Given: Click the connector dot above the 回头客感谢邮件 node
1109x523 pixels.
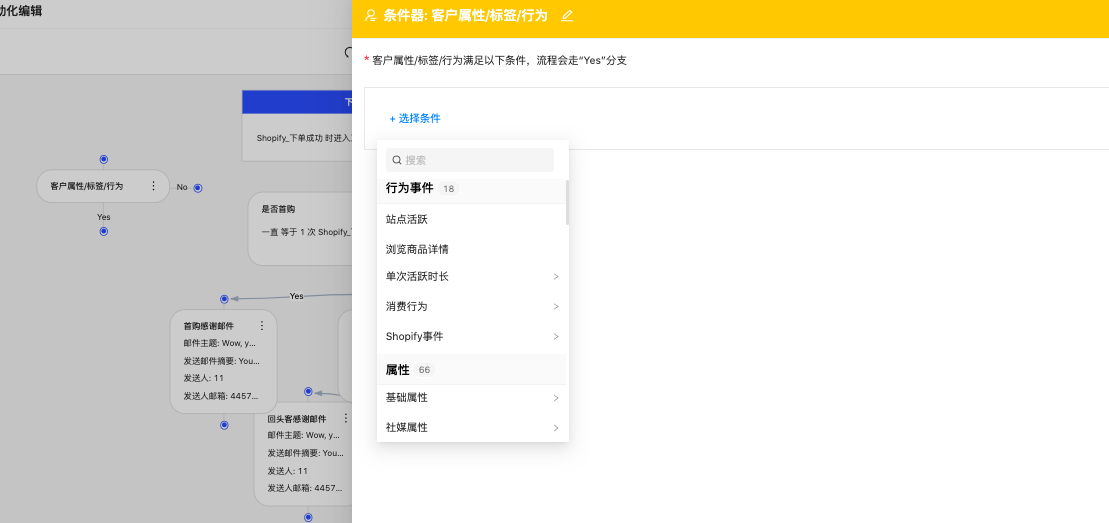Looking at the screenshot, I should pos(308,391).
